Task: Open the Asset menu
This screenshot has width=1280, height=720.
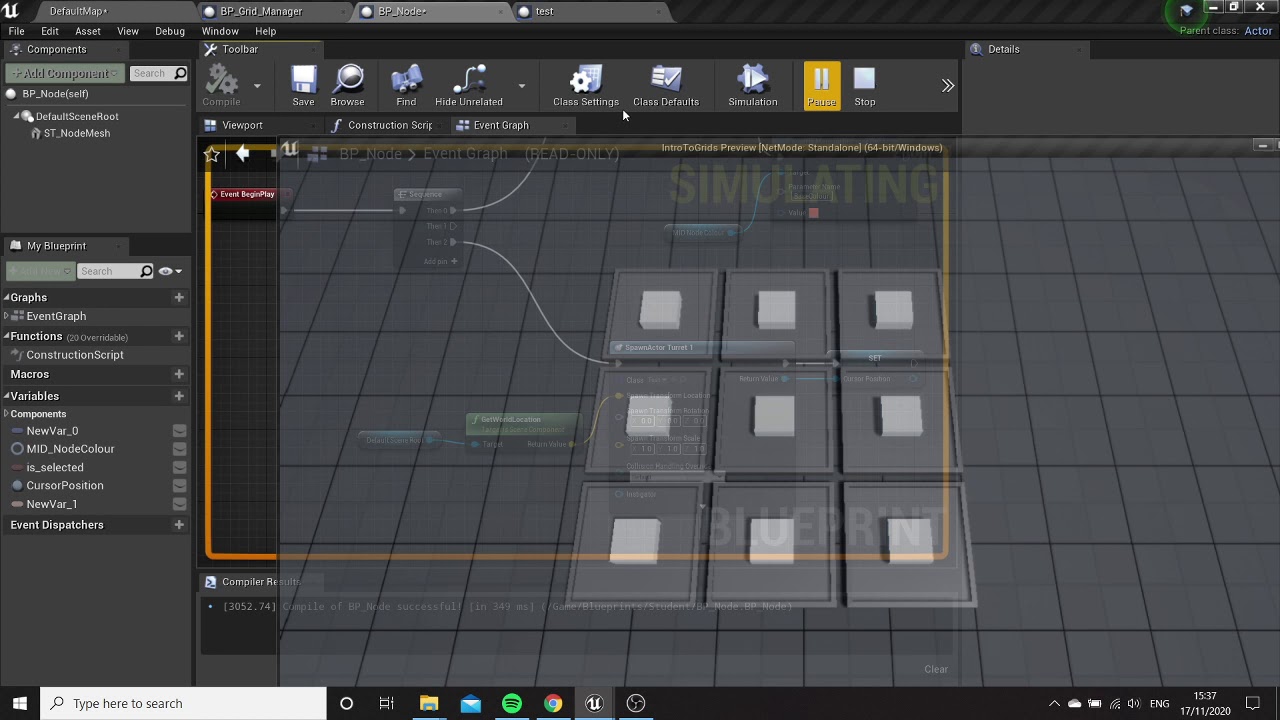Action: [88, 31]
